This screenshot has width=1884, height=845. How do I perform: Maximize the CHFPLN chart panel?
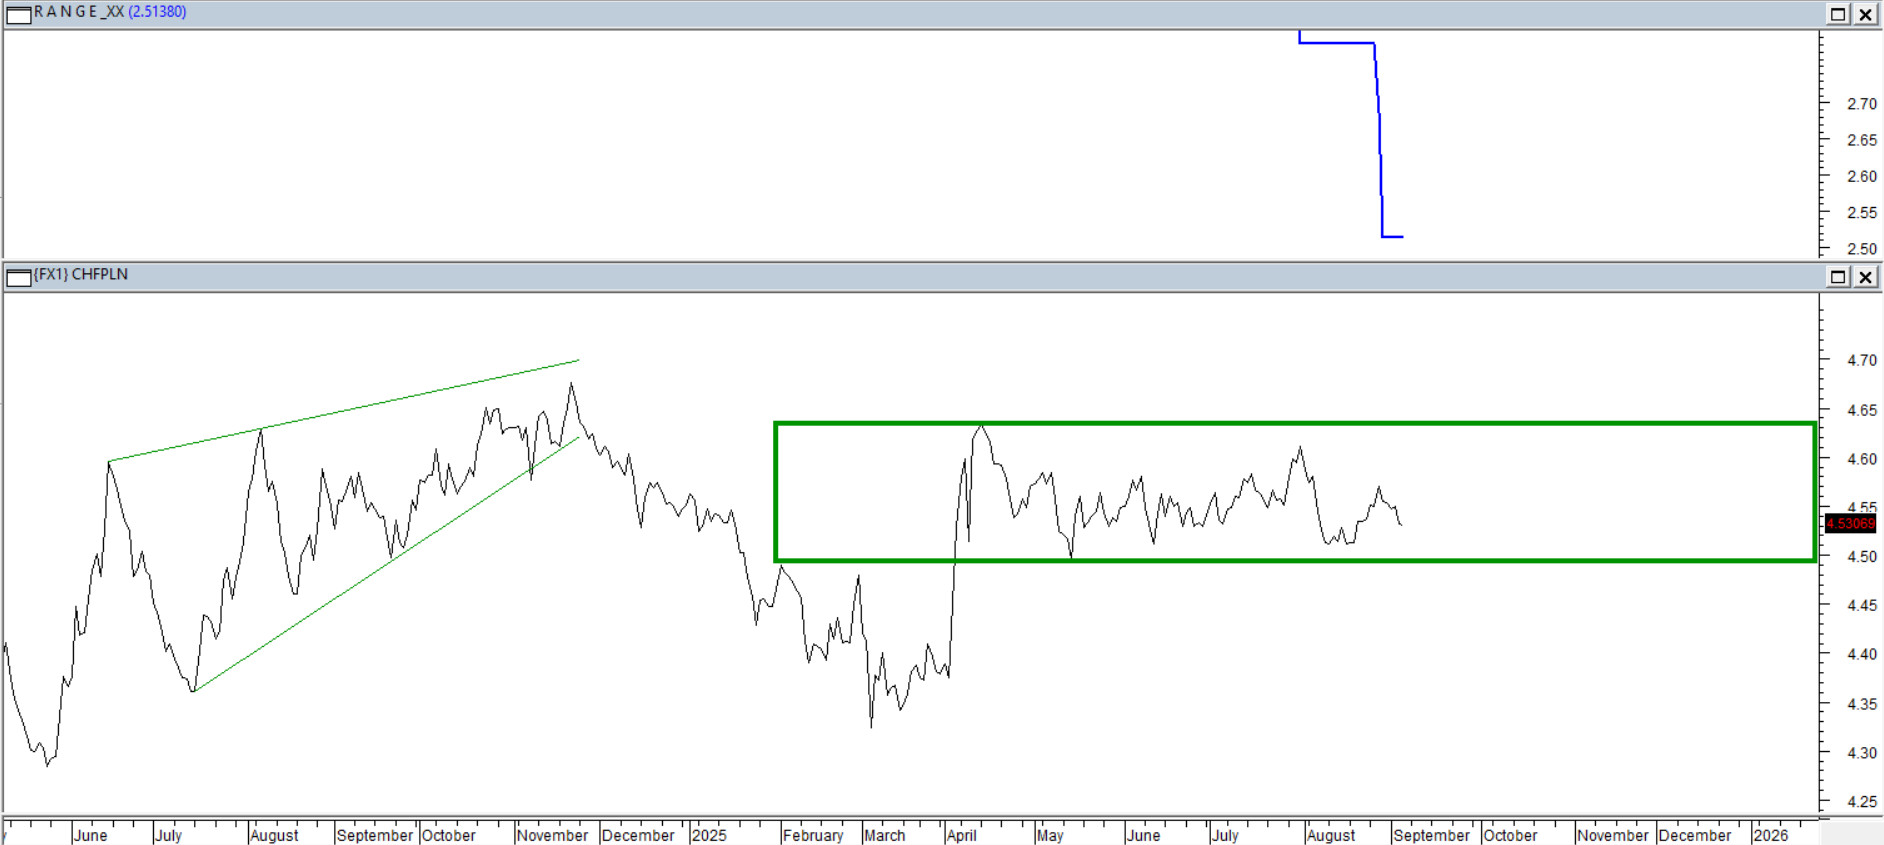click(1838, 277)
